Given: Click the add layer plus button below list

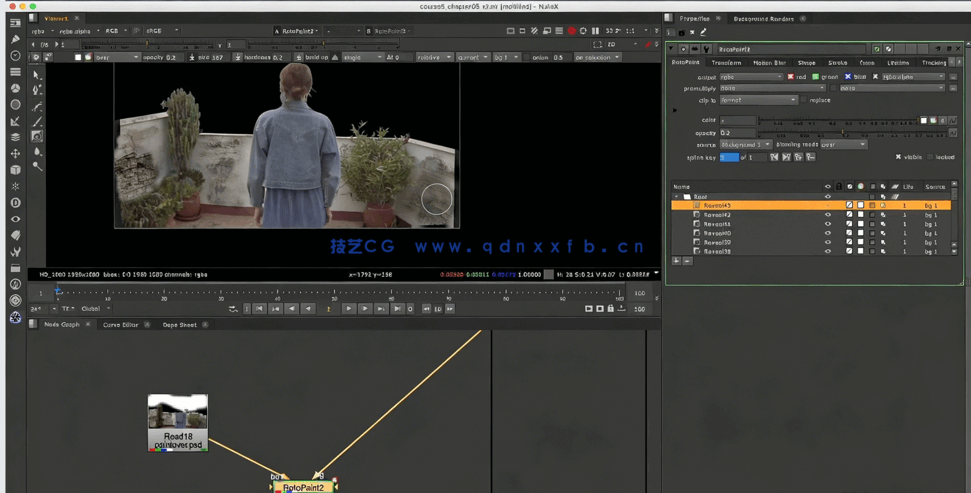Looking at the screenshot, I should pos(677,261).
